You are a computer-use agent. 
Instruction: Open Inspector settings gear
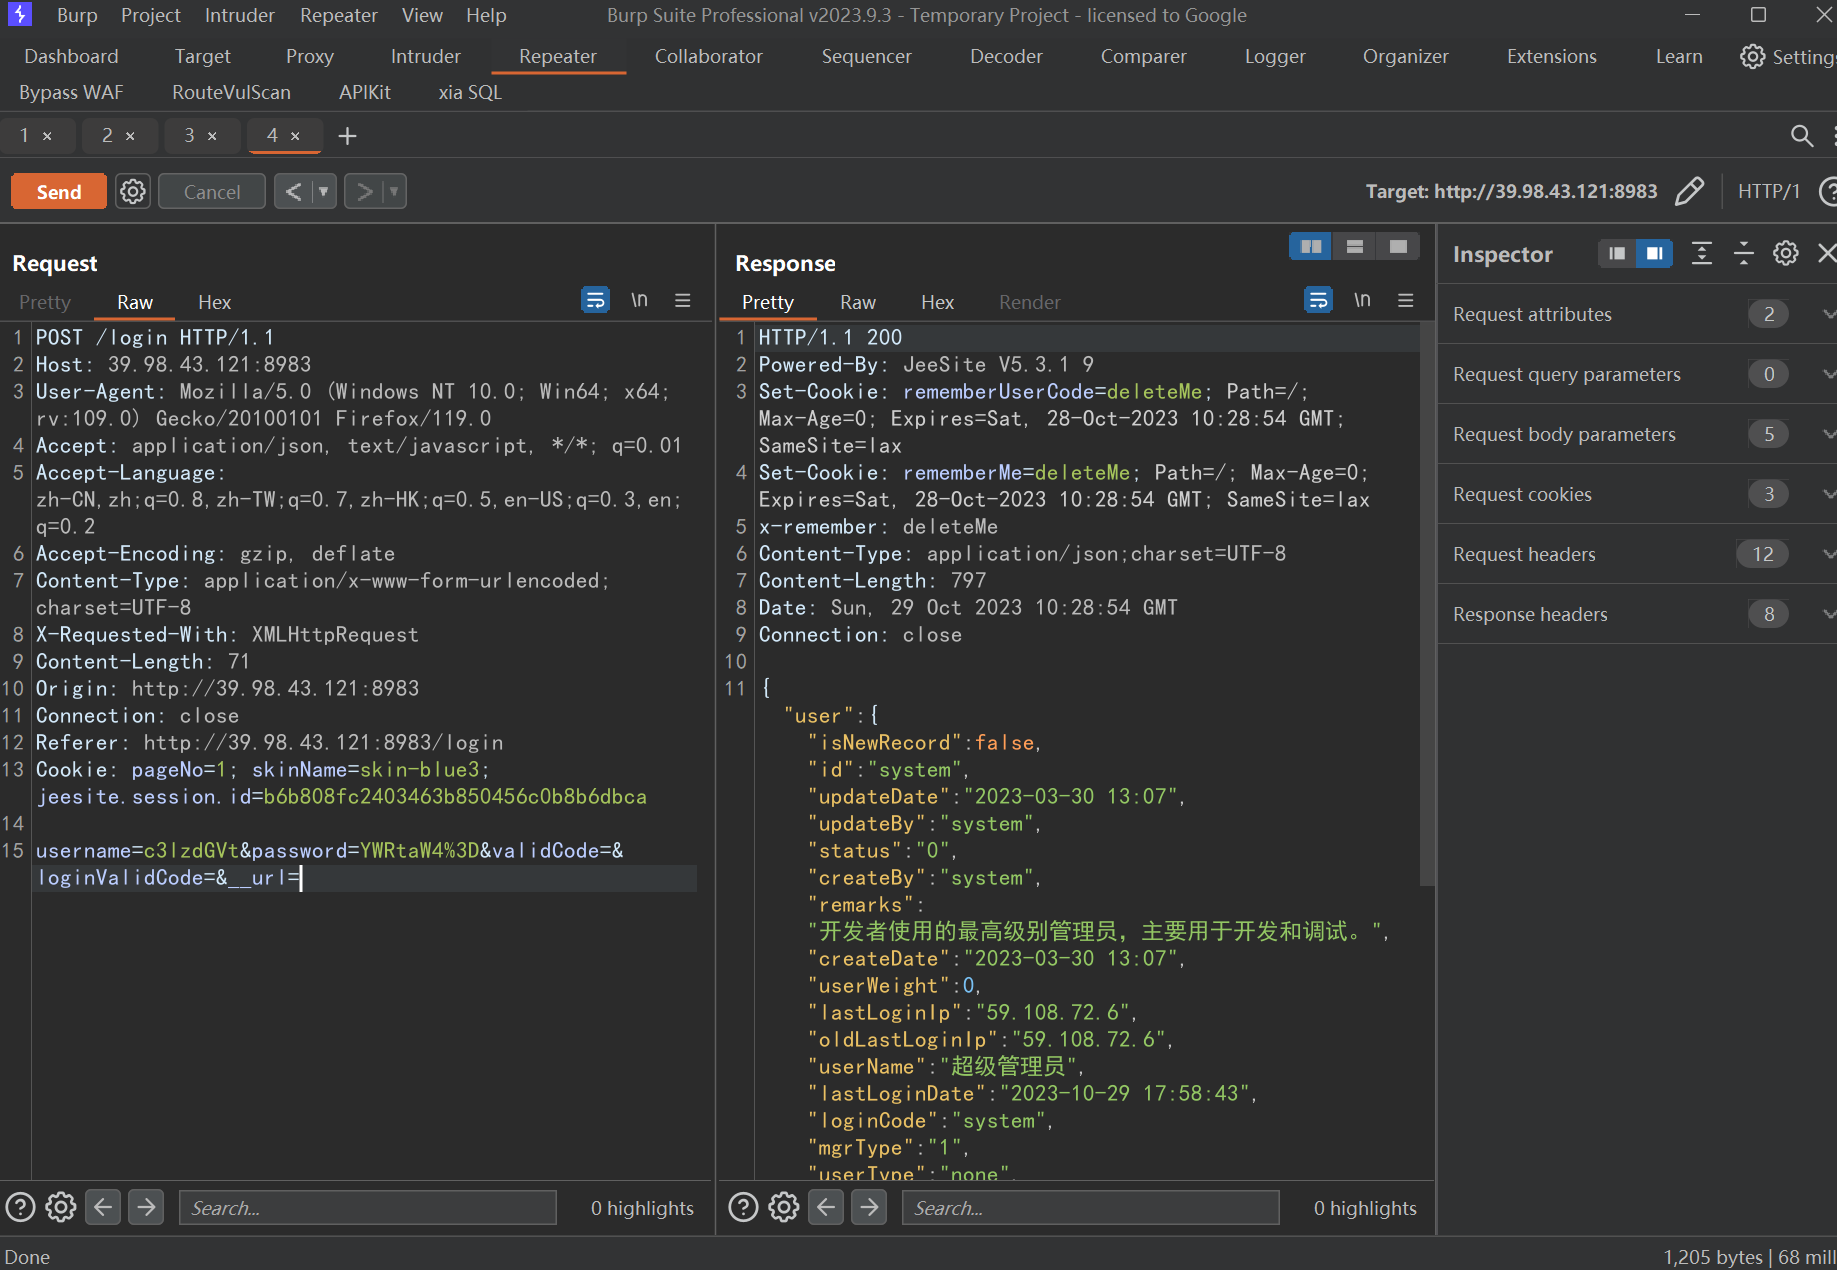[x=1785, y=253]
